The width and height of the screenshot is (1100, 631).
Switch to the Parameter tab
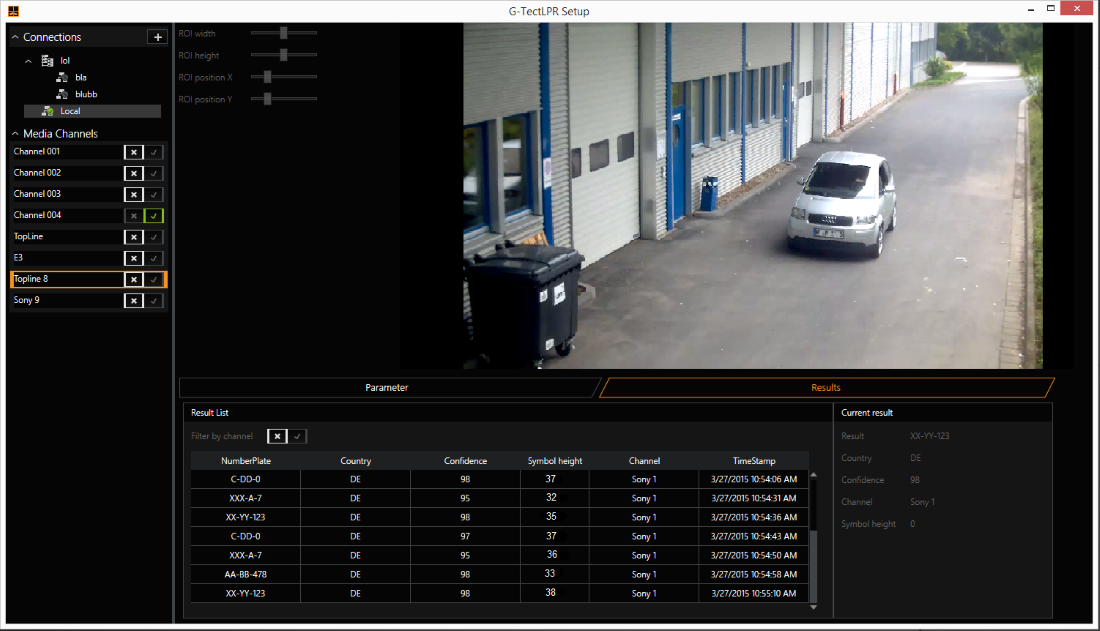coord(386,387)
